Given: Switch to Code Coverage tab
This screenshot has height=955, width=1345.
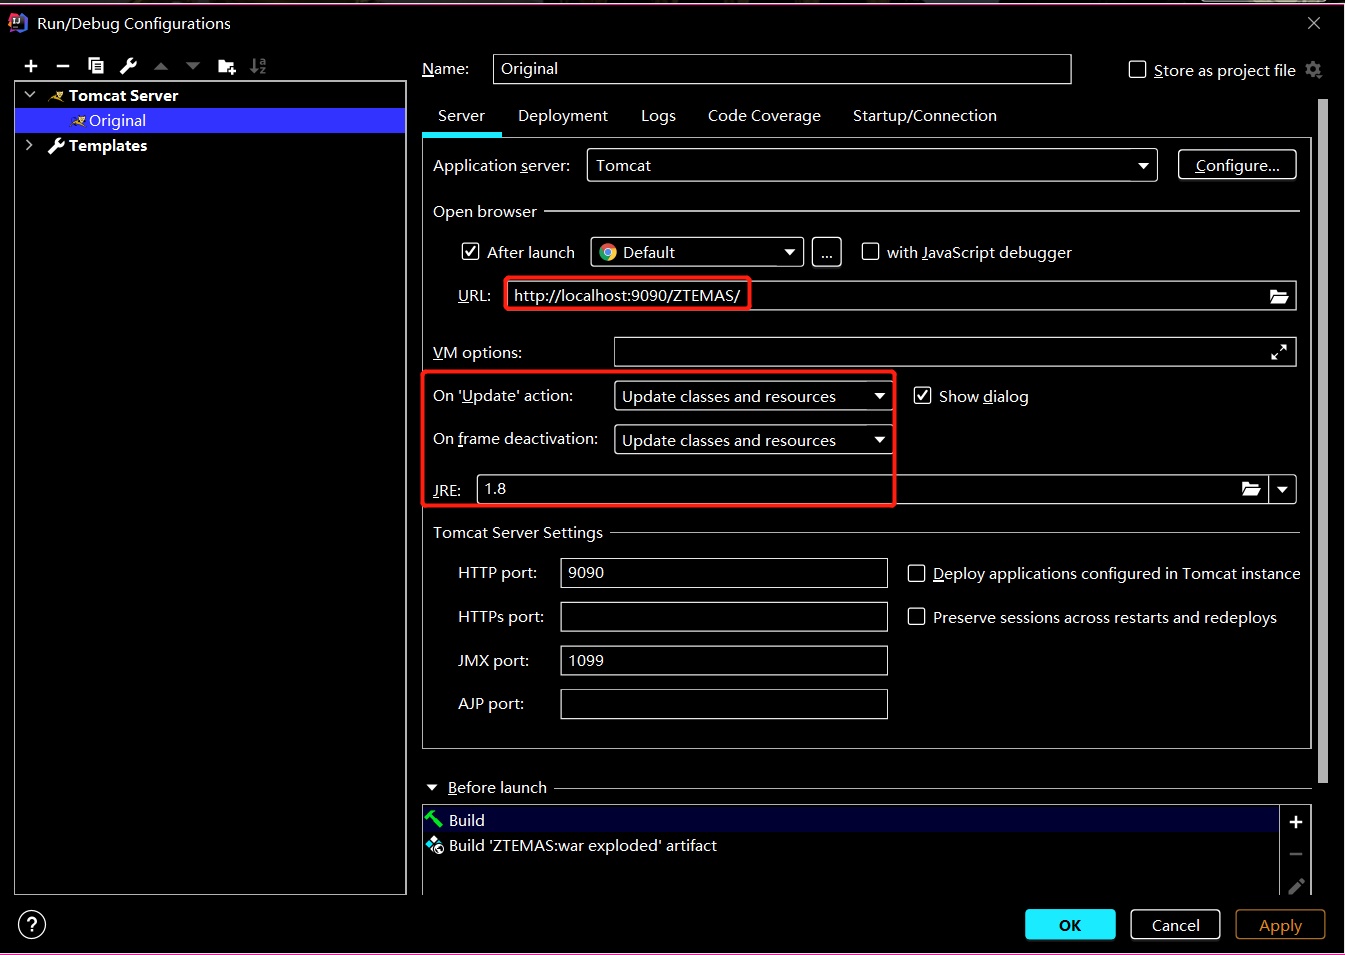Looking at the screenshot, I should coord(764,116).
